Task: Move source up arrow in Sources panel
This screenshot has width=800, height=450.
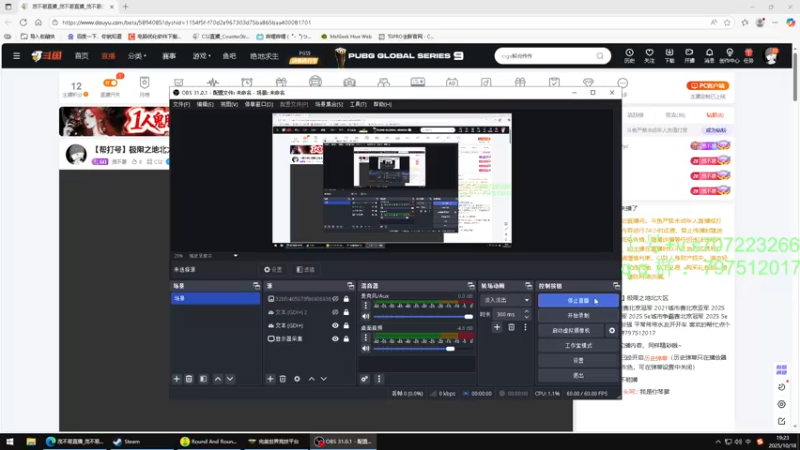Action: (311, 379)
